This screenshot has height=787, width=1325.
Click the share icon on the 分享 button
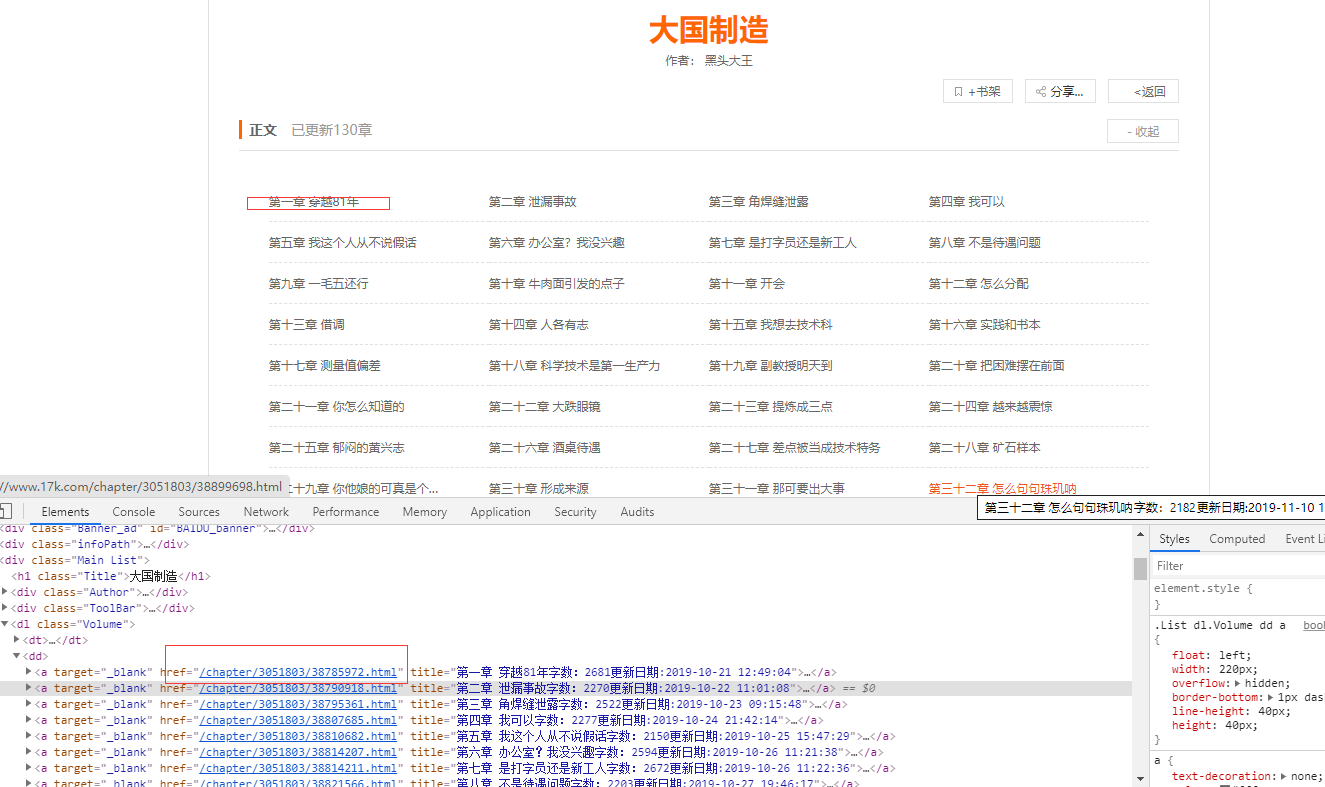click(1043, 91)
